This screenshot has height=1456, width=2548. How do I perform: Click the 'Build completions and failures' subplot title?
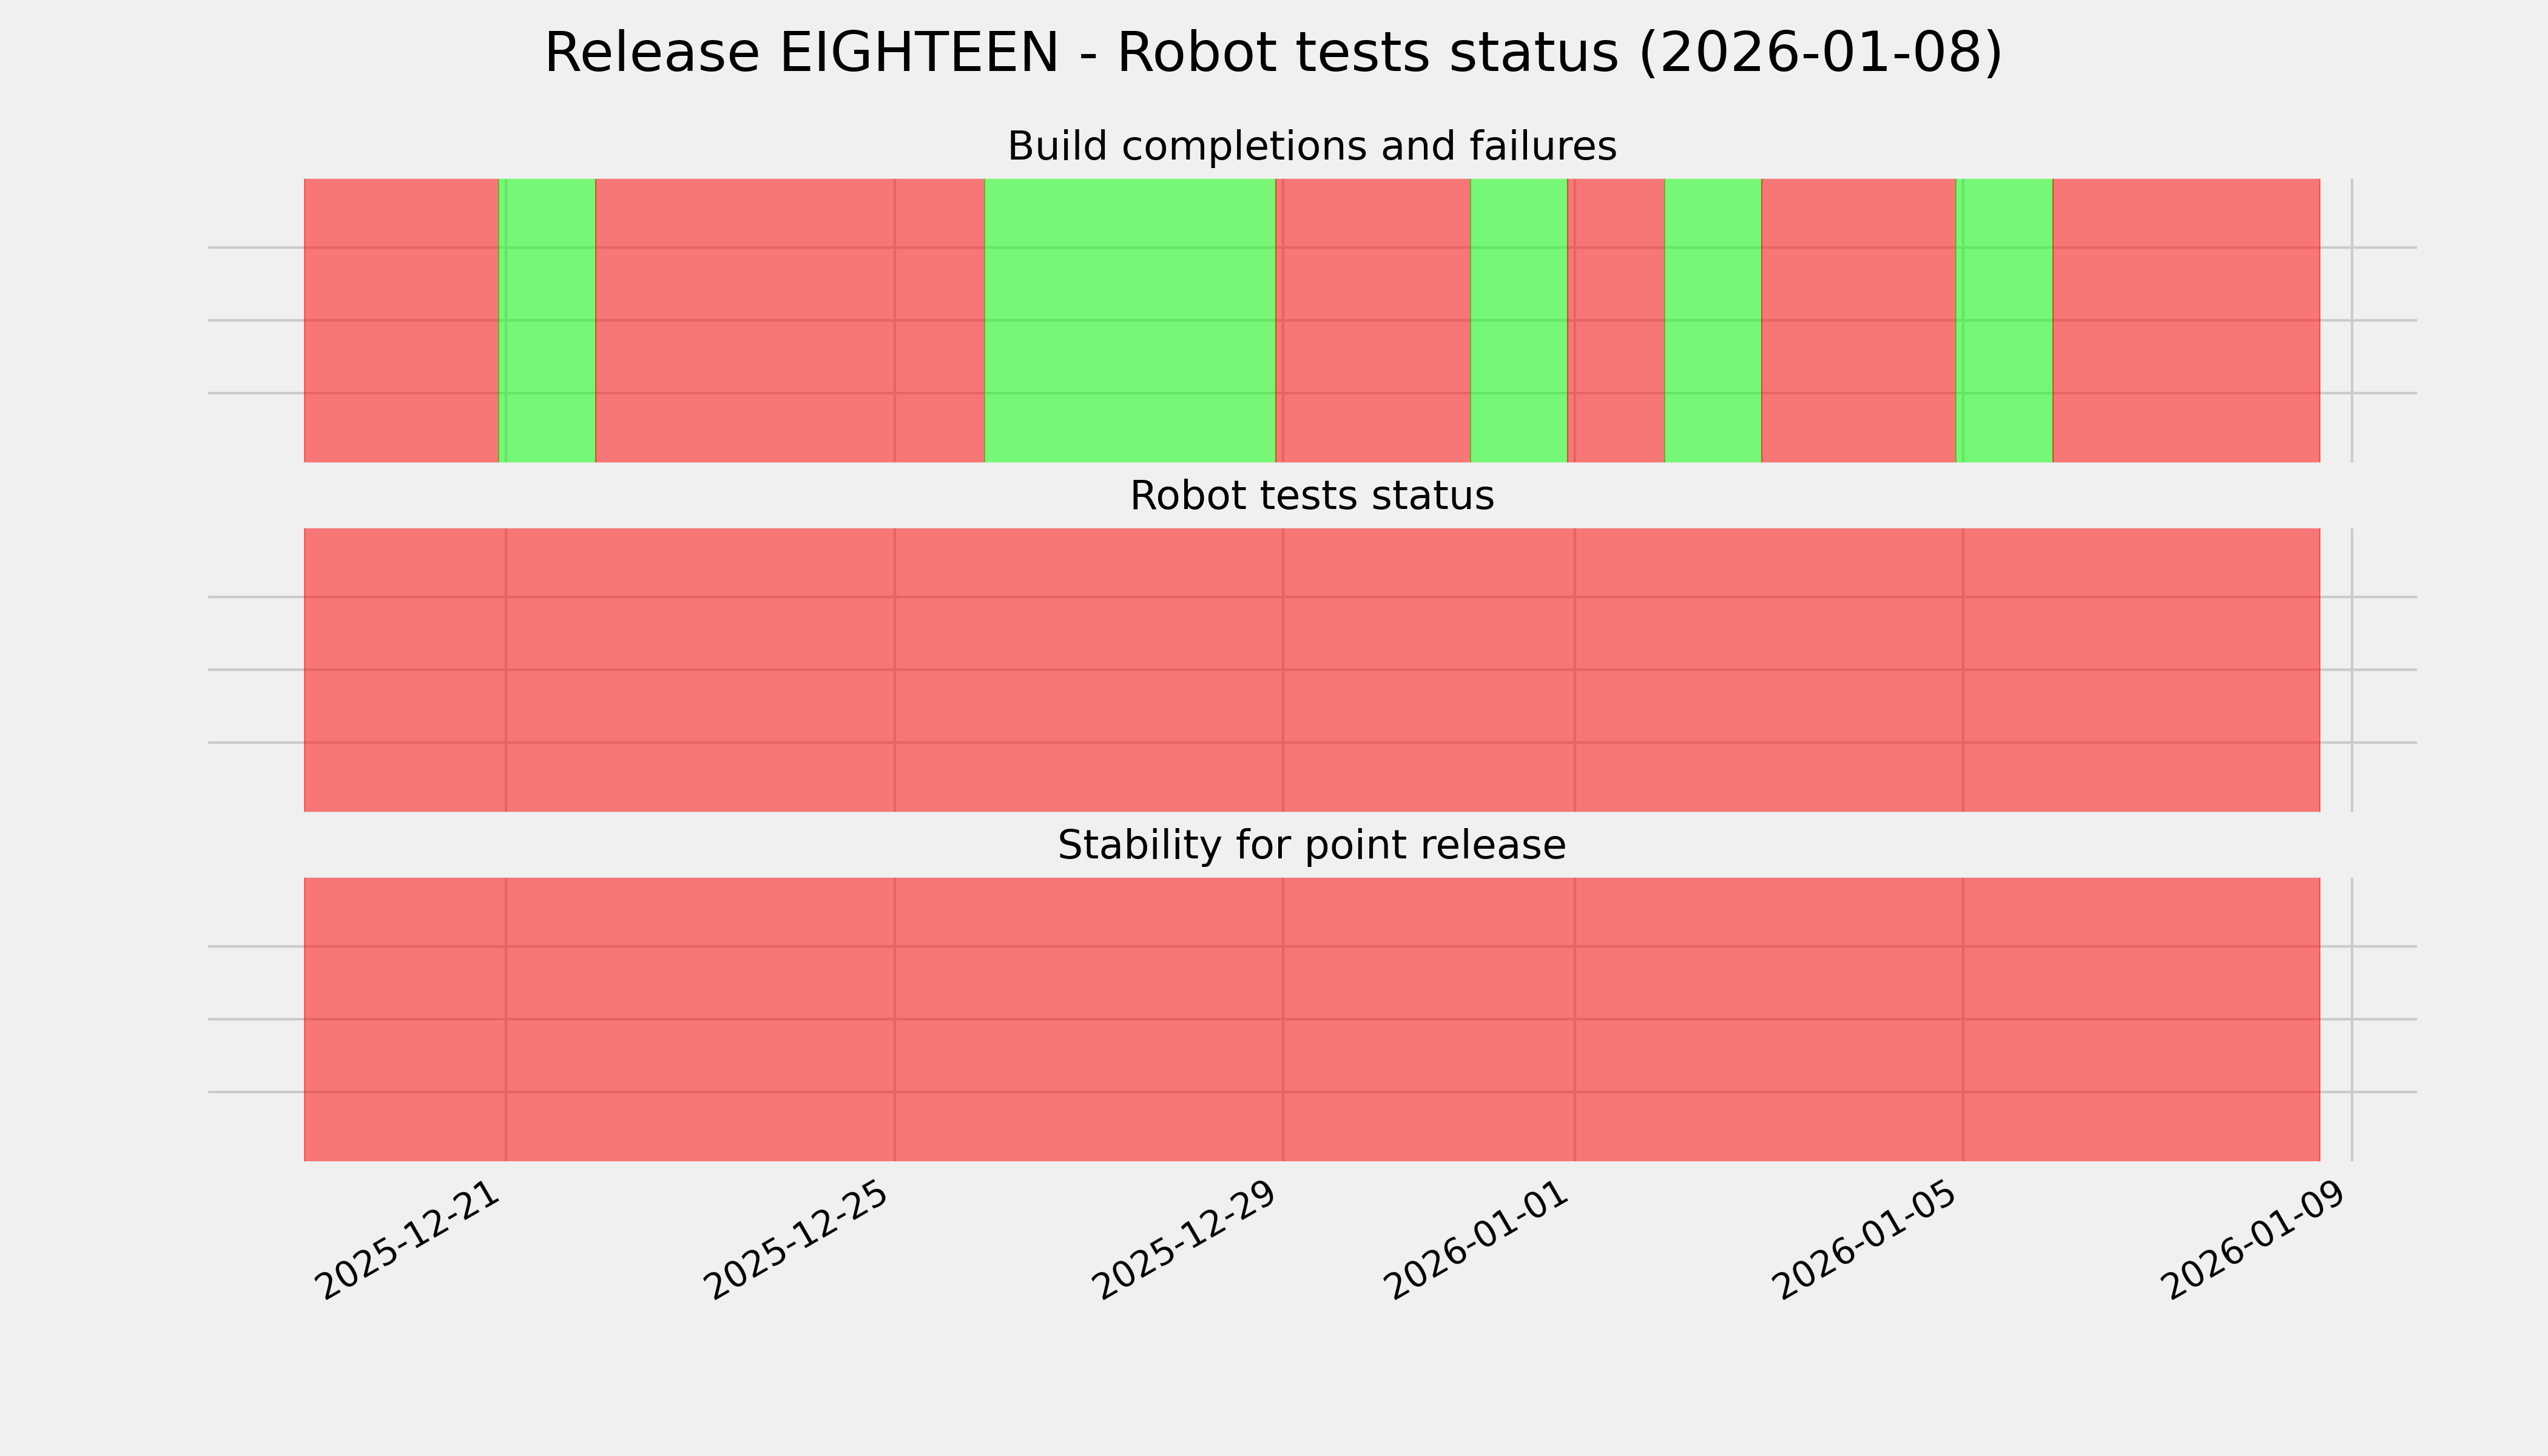coord(1311,147)
